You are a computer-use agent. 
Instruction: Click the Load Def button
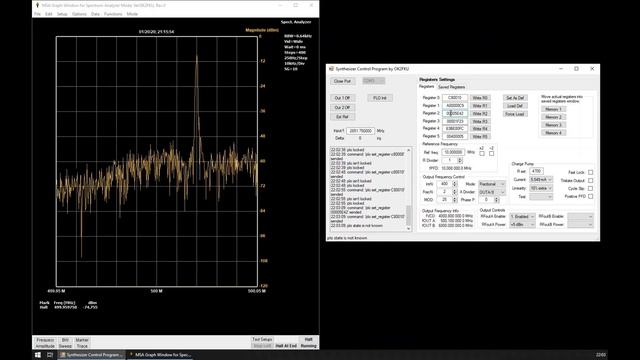(x=515, y=106)
